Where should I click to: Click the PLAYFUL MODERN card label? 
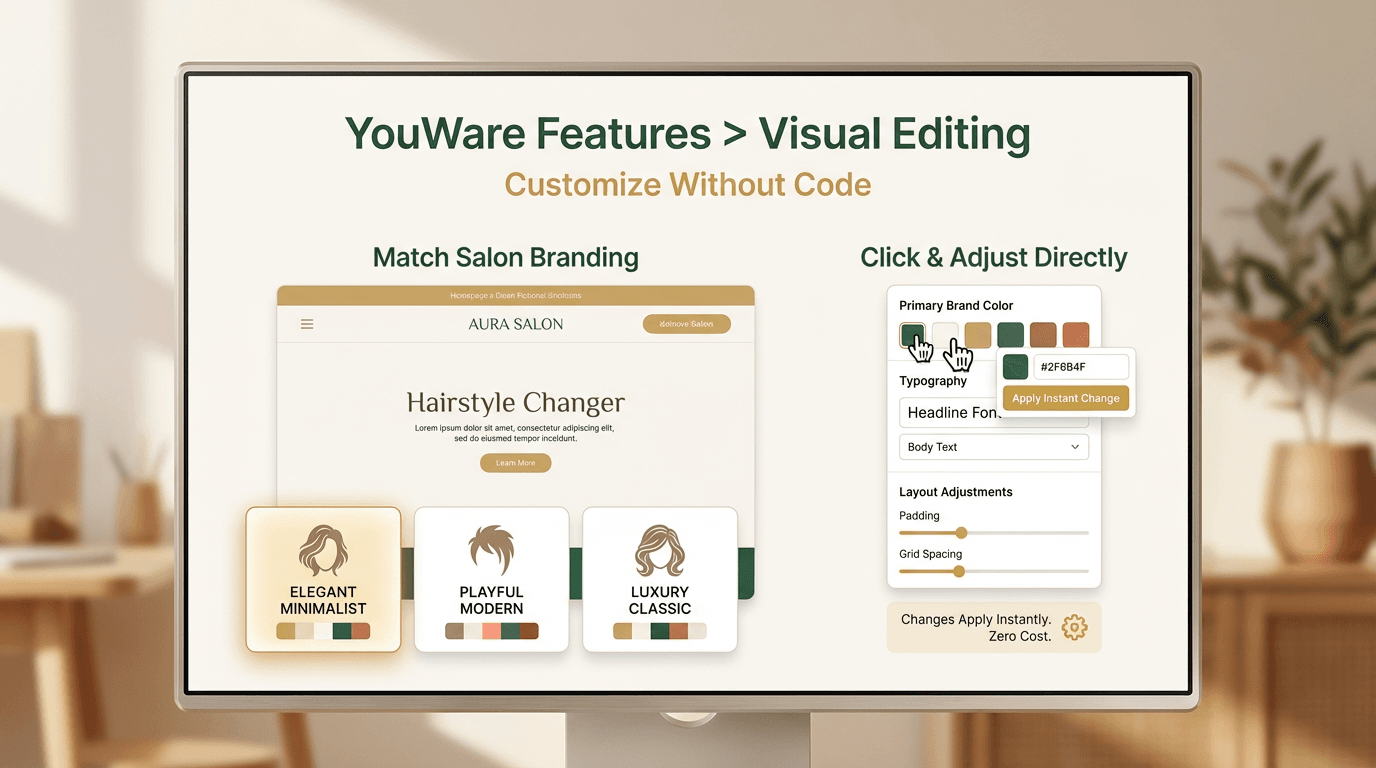tap(491, 600)
